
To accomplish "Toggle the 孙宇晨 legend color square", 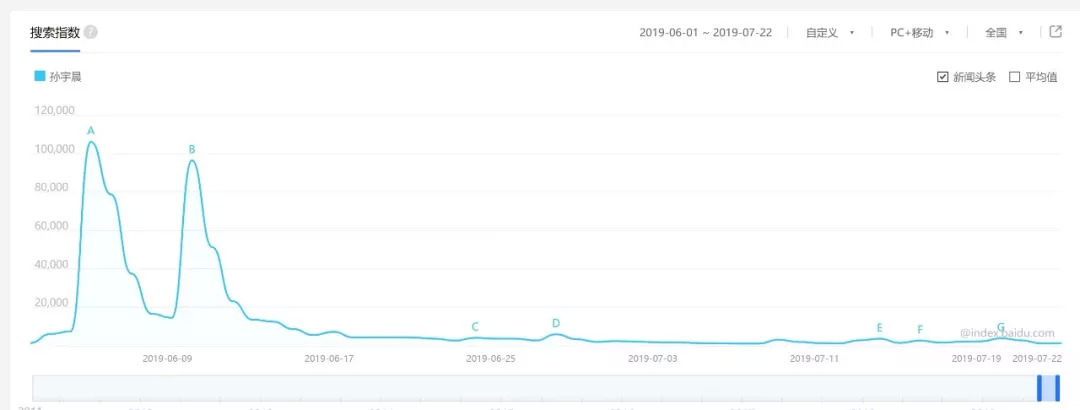I will click(x=40, y=76).
